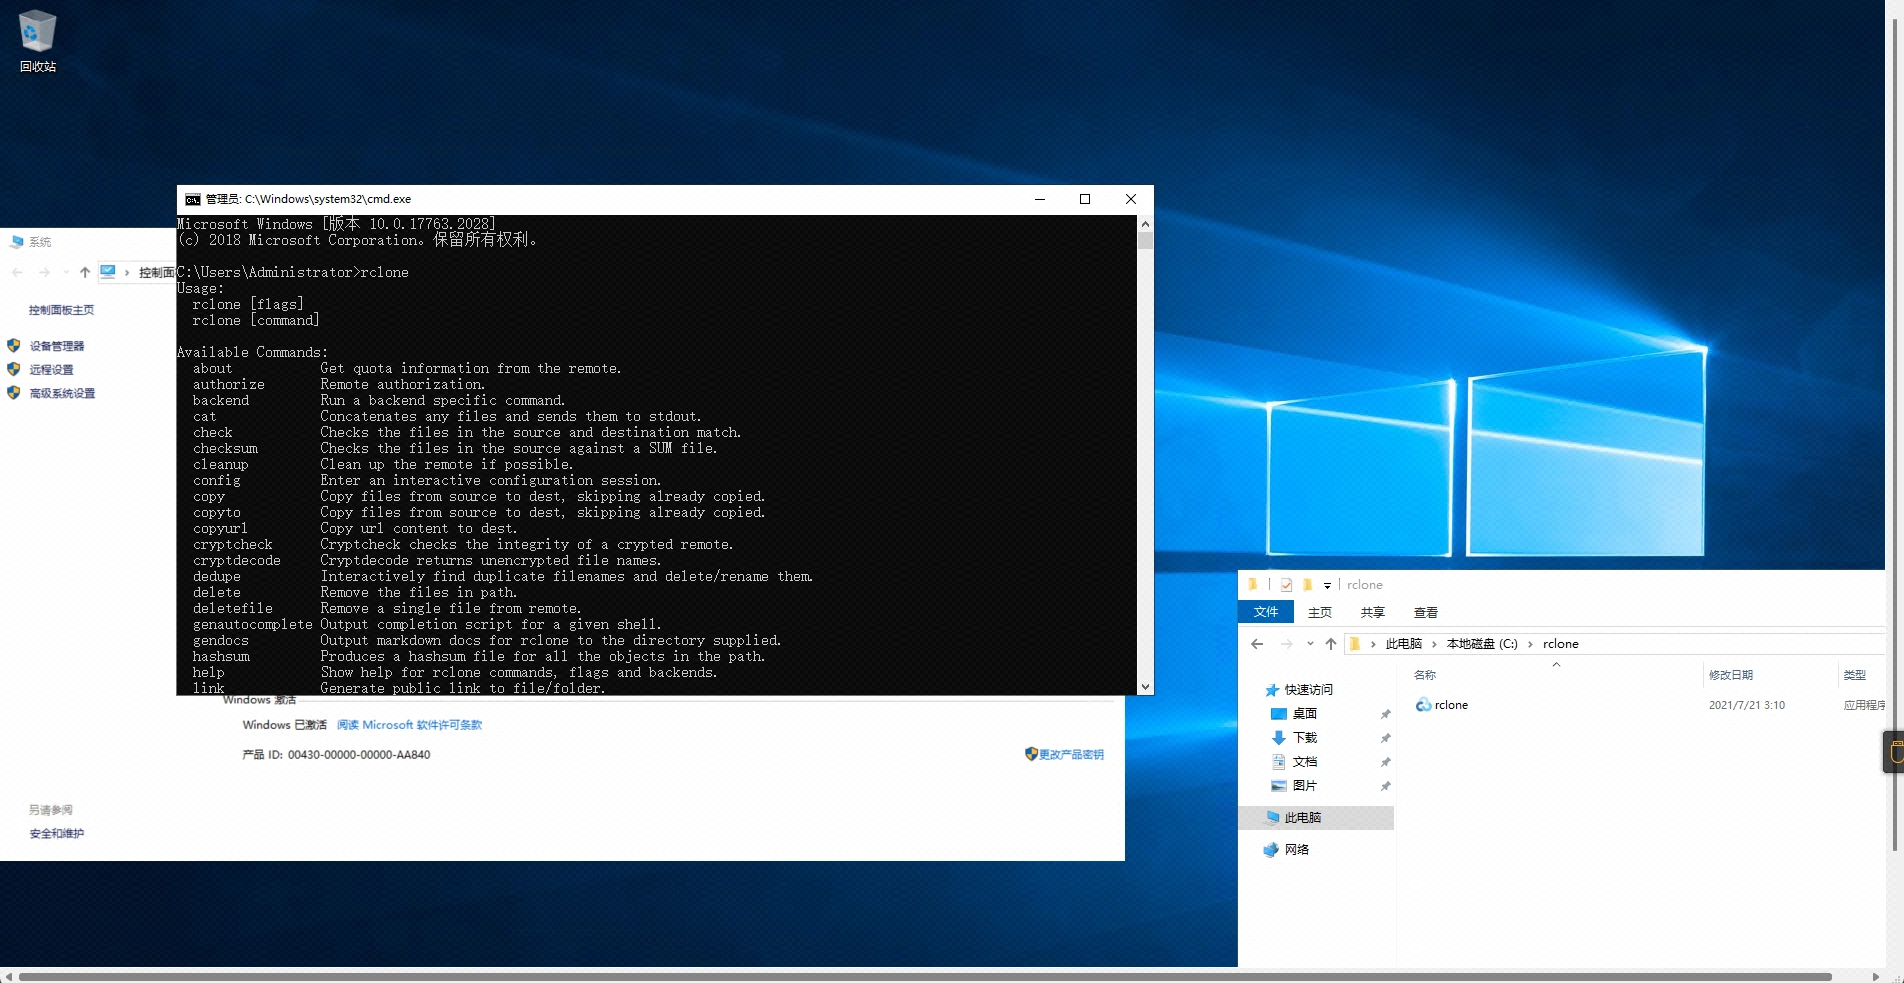Screen dimensions: 1904x983
Task: Click pin icon next to 下载
Action: [x=1385, y=738]
